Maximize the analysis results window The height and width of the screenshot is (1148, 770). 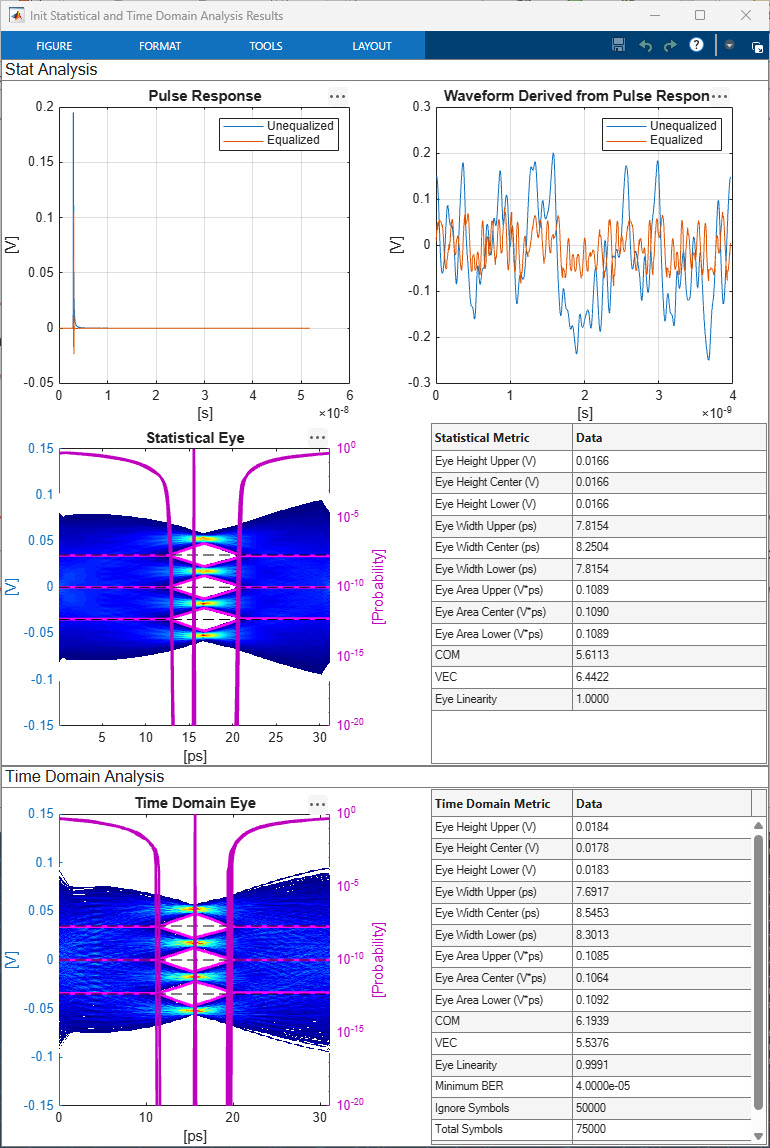click(700, 15)
